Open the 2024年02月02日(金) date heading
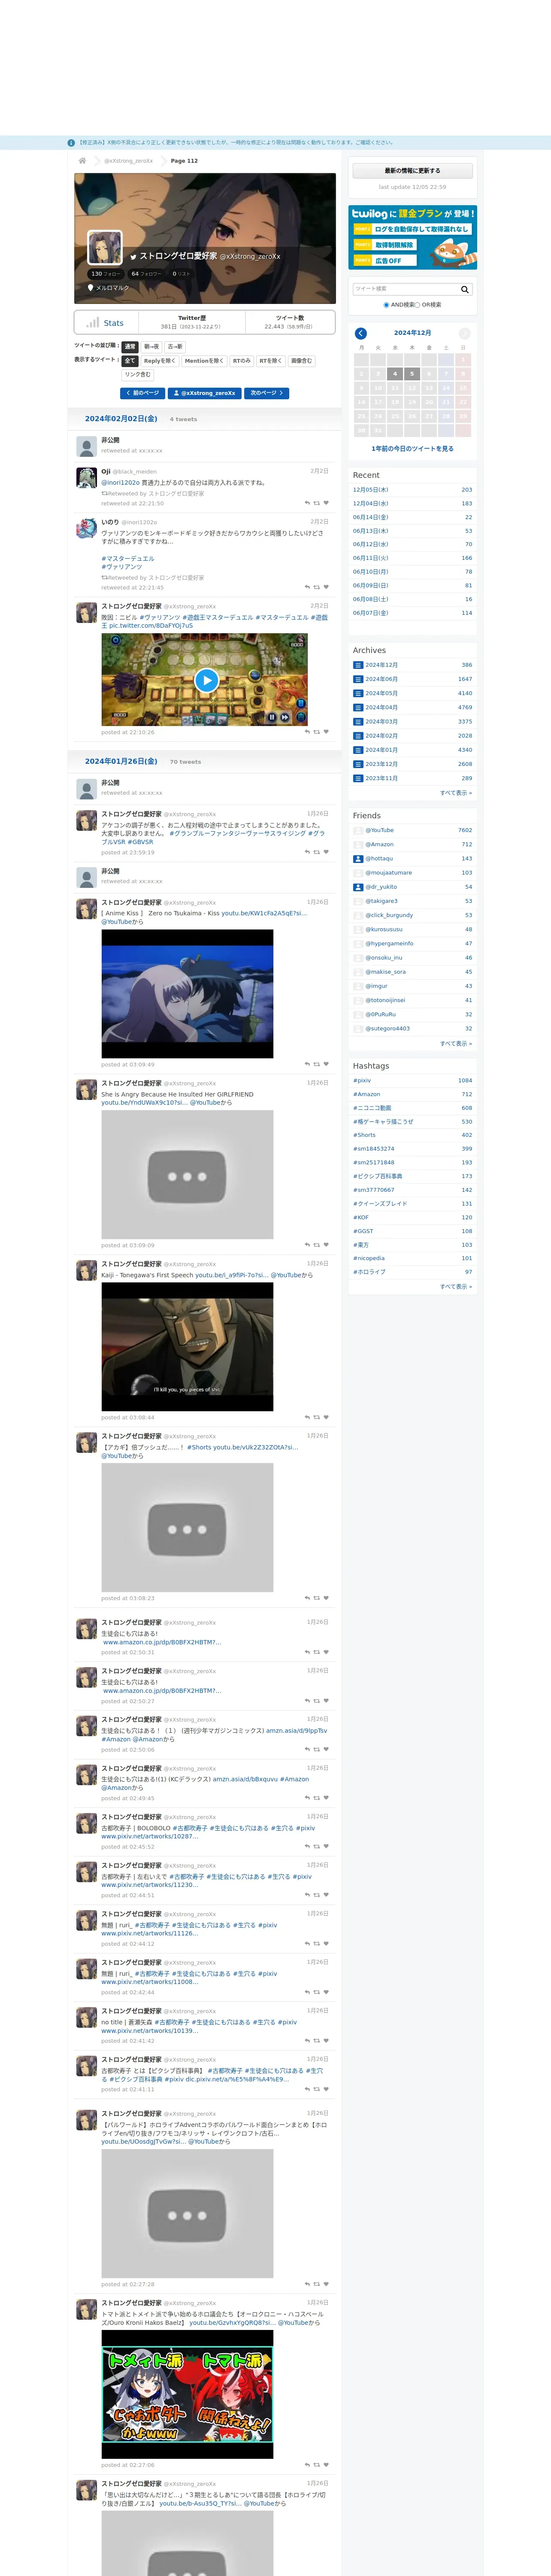Screen dimensions: 551x2576 click(121, 419)
